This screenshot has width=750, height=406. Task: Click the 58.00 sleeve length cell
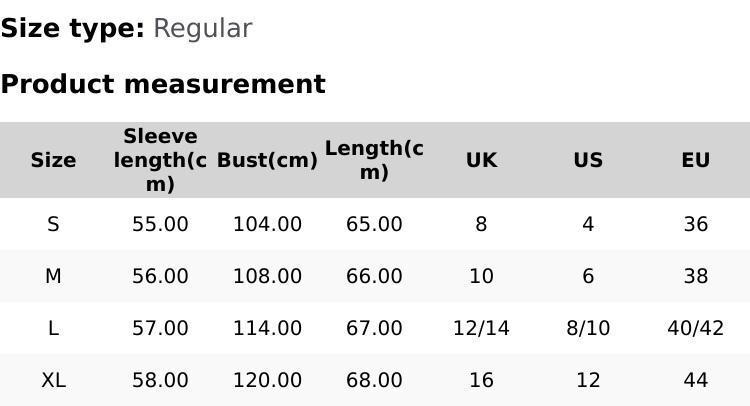(160, 380)
